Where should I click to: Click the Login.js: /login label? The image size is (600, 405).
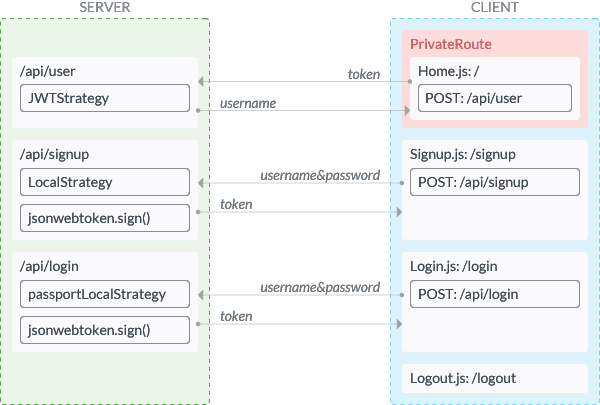point(453,266)
